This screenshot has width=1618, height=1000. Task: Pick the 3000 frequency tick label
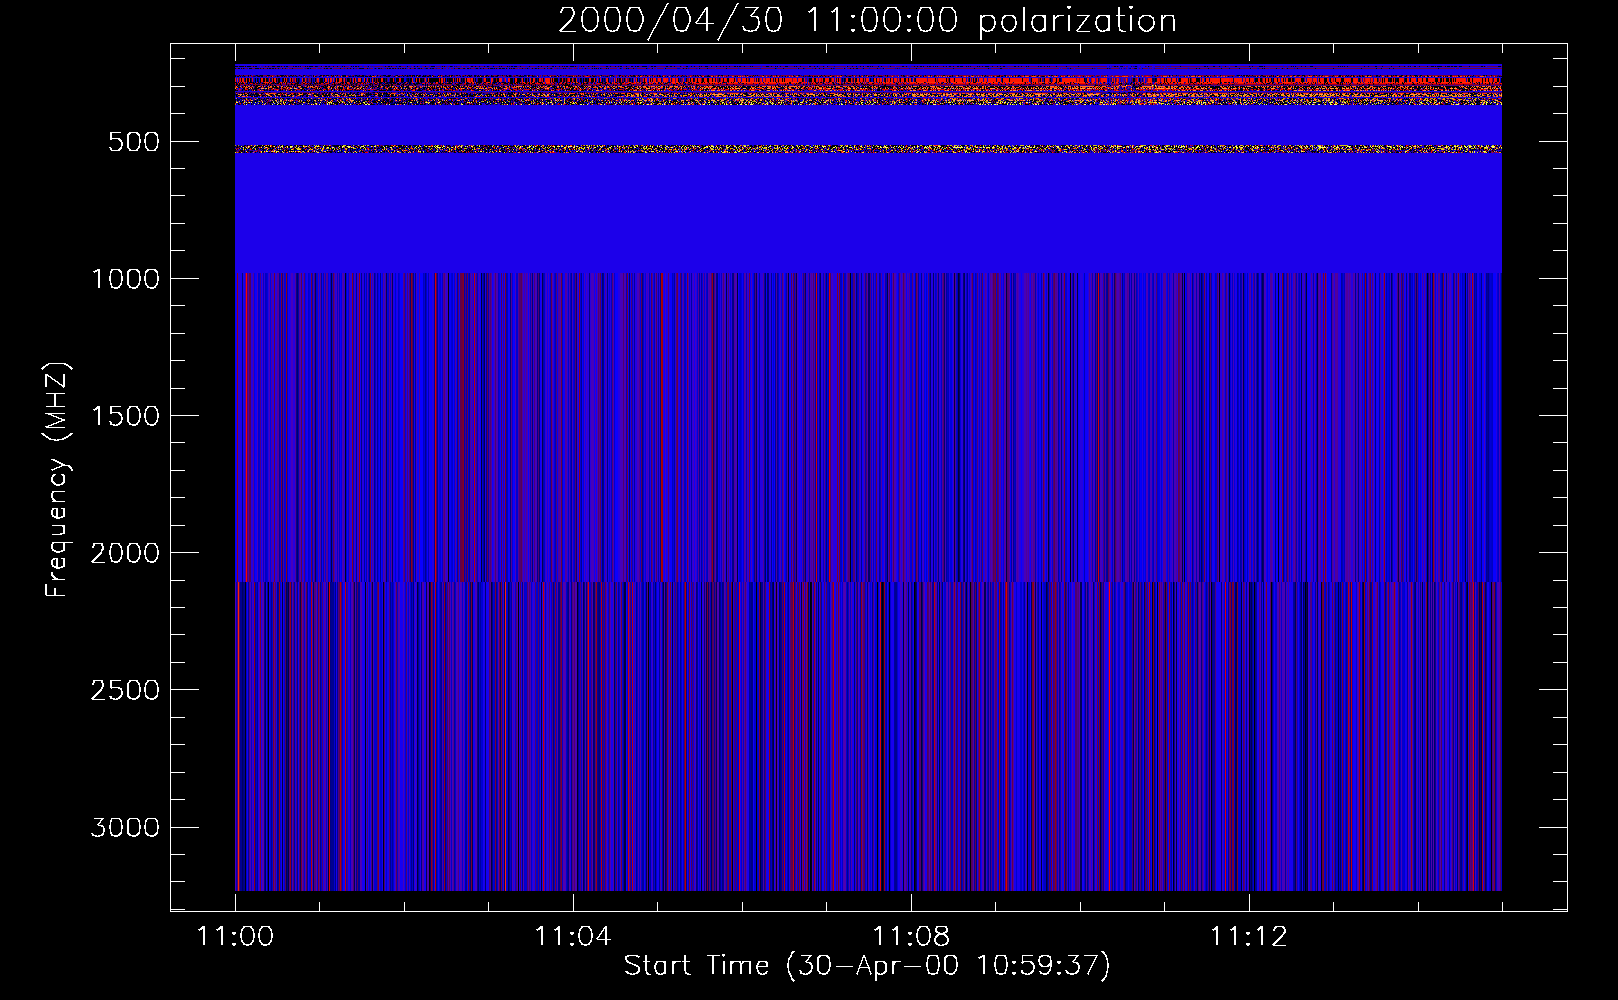125,828
